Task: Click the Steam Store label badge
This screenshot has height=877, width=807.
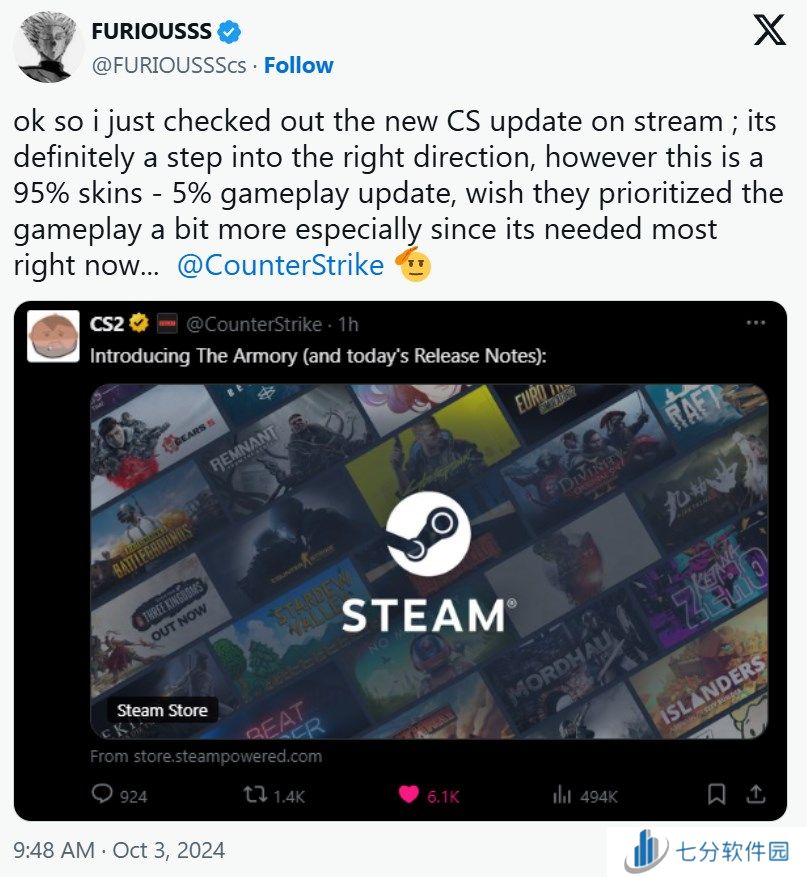Action: (x=162, y=710)
